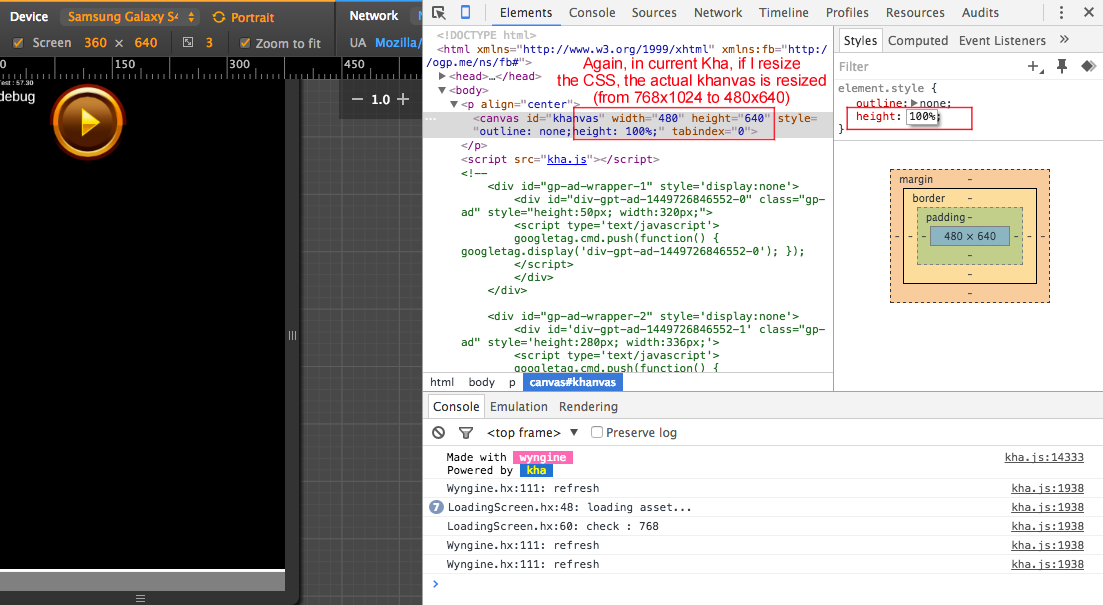Image resolution: width=1103 pixels, height=605 pixels.
Task: Select the html breadcrumb
Action: tap(442, 382)
